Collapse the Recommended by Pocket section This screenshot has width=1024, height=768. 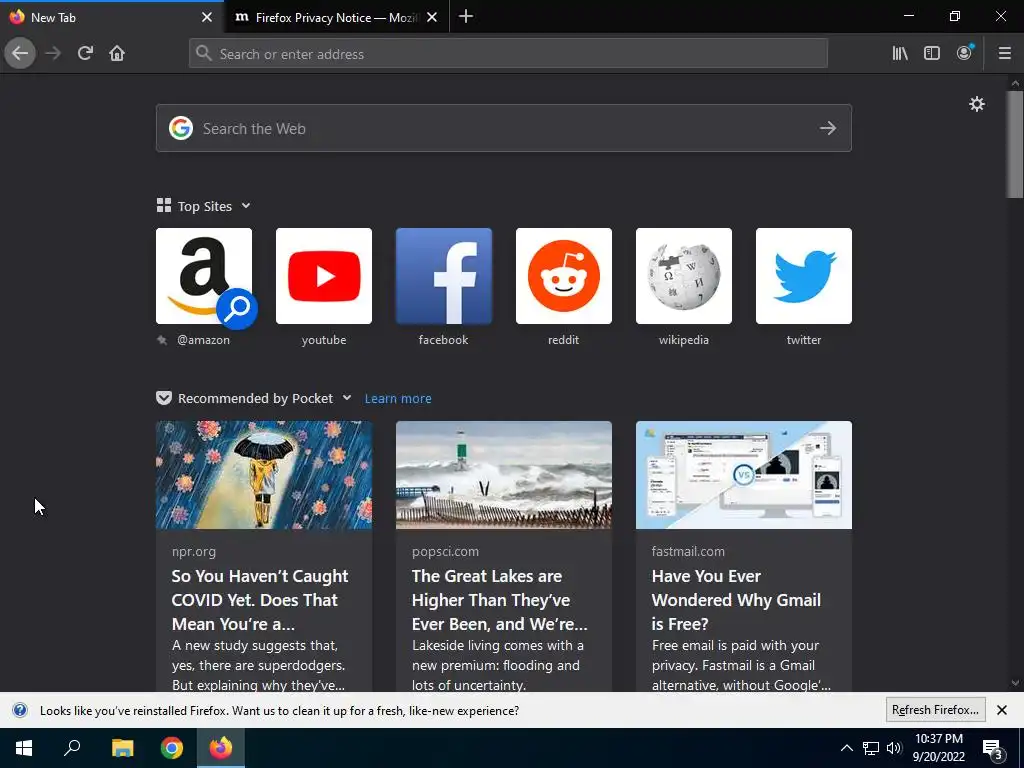347,398
